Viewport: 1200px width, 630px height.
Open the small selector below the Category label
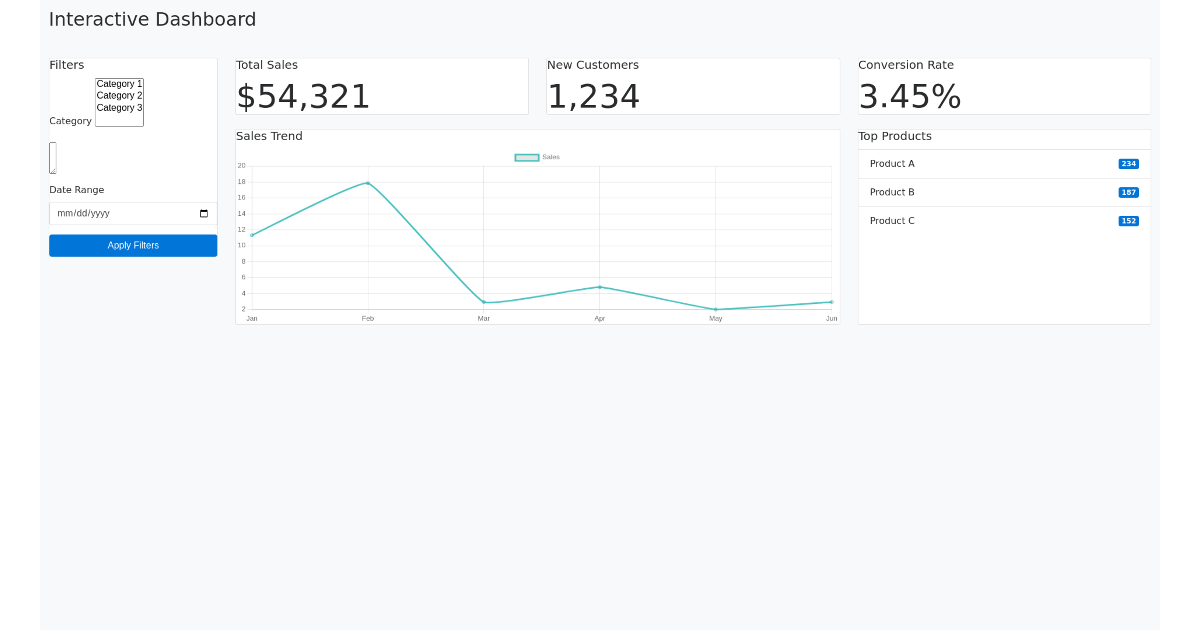[52, 157]
